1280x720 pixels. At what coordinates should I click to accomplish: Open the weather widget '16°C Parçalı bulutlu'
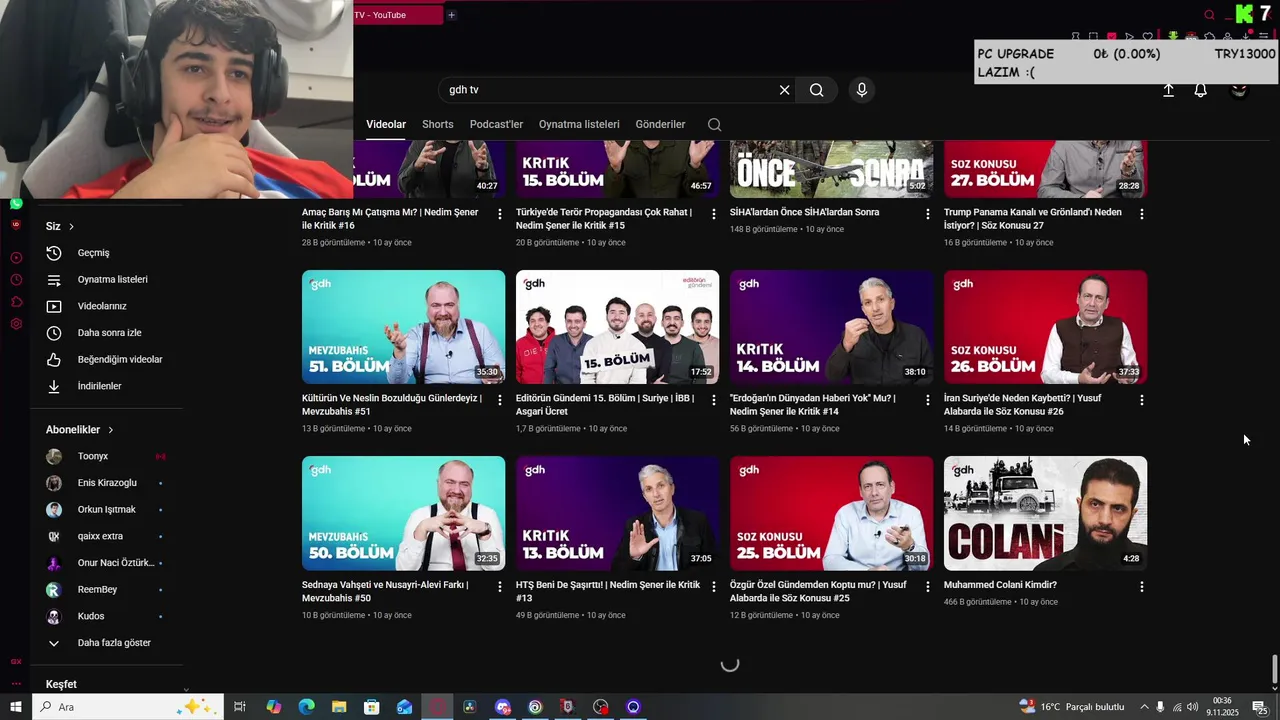pyautogui.click(x=1072, y=707)
